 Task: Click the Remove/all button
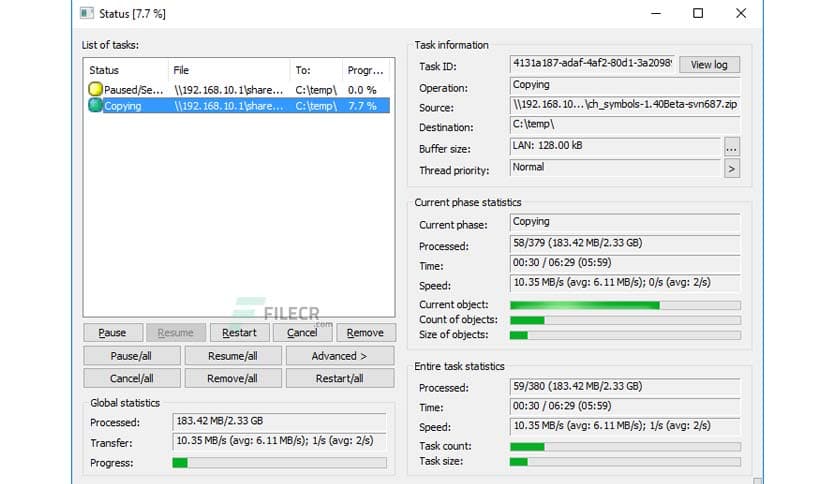point(232,379)
